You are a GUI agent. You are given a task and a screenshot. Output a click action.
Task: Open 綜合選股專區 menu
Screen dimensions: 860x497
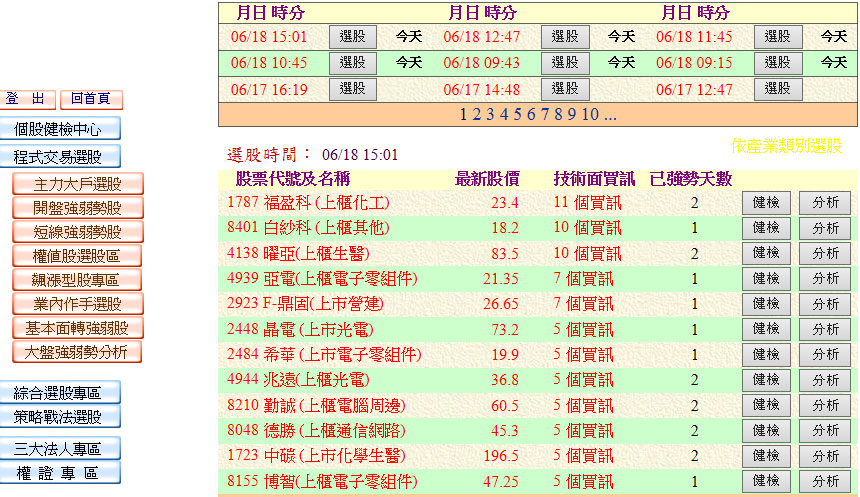60,392
